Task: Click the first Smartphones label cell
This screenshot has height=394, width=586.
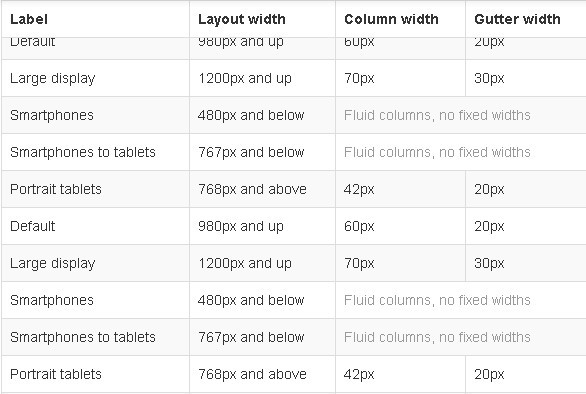Action: [x=52, y=115]
